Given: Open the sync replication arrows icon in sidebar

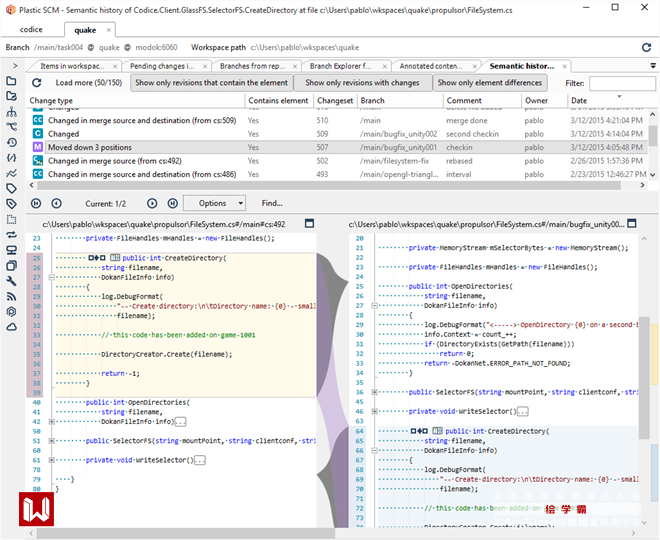Looking at the screenshot, I should click(x=11, y=235).
